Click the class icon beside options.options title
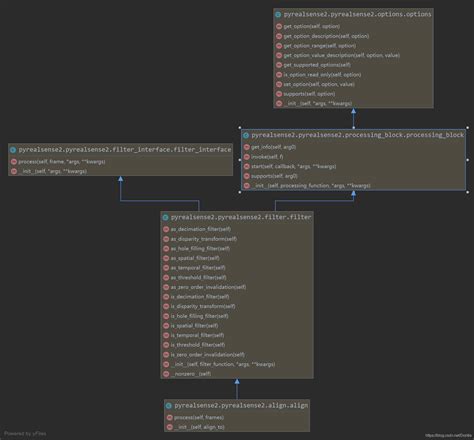This screenshot has width=474, height=440. [278, 14]
